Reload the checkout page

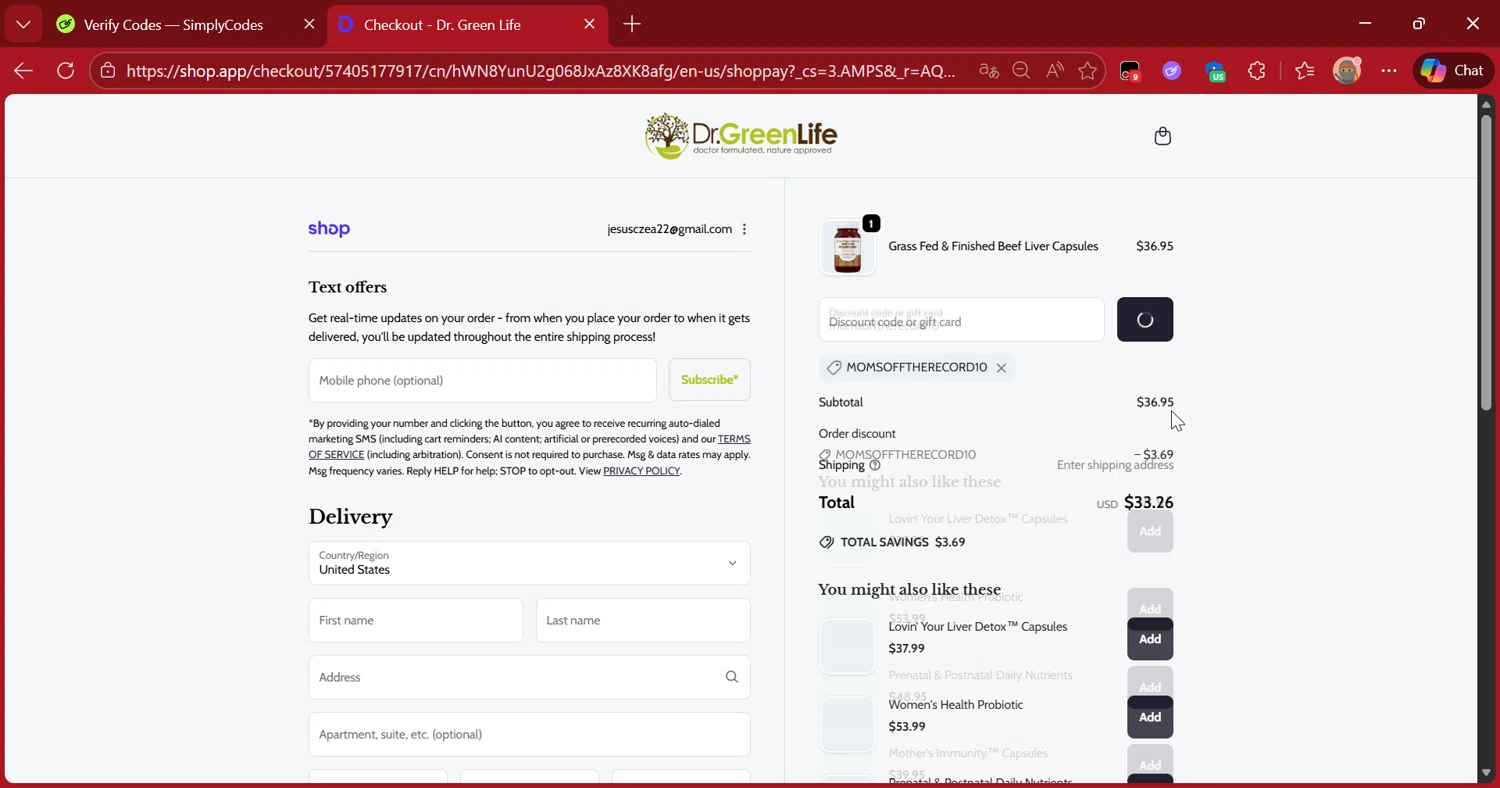click(66, 71)
